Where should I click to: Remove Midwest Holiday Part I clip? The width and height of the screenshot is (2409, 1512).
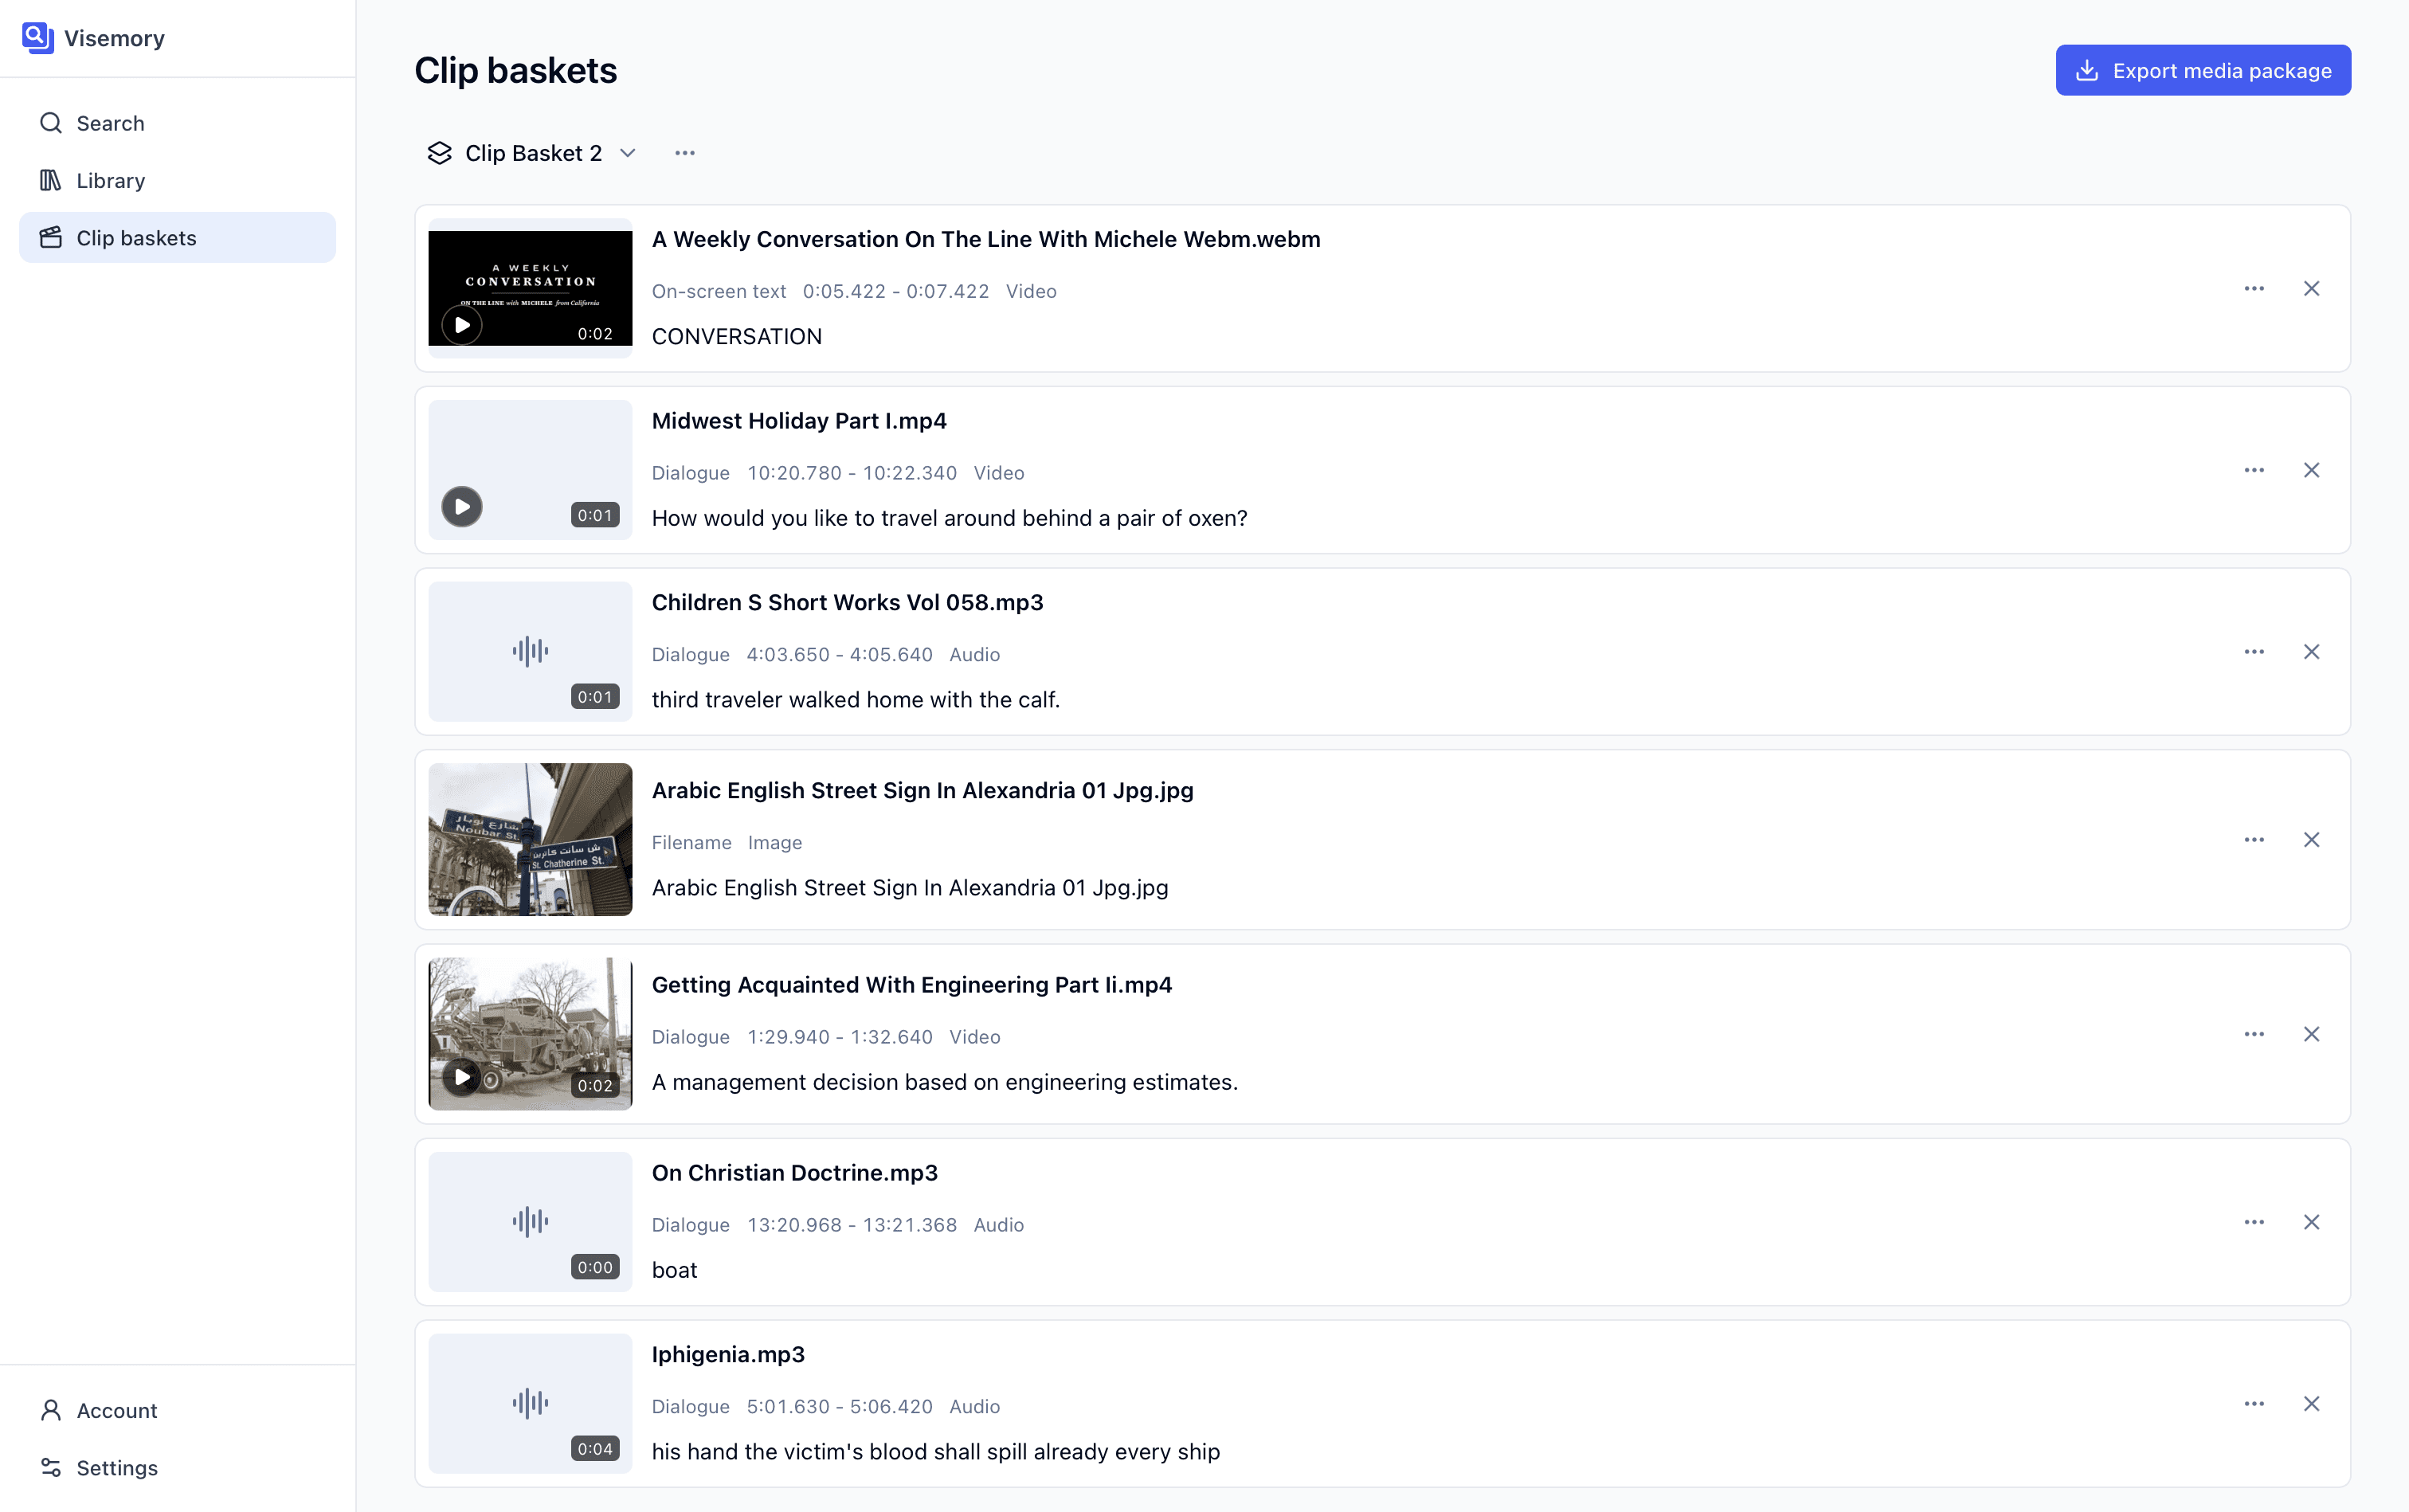pyautogui.click(x=2311, y=470)
